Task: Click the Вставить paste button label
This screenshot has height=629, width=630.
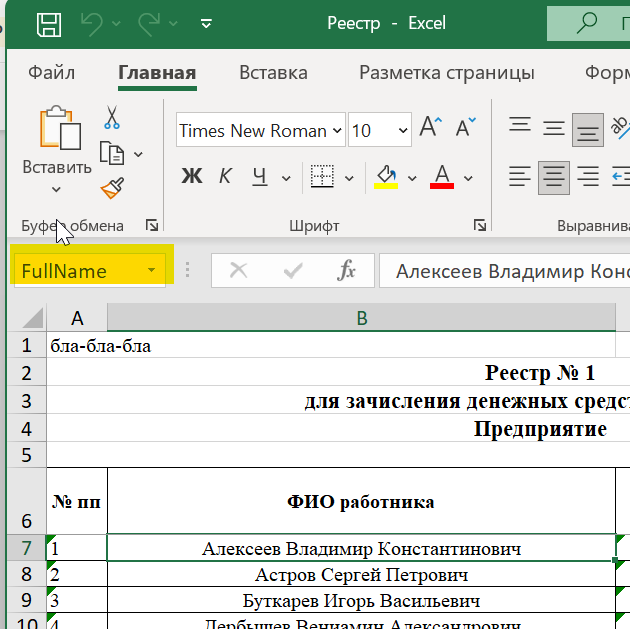Action: [57, 167]
